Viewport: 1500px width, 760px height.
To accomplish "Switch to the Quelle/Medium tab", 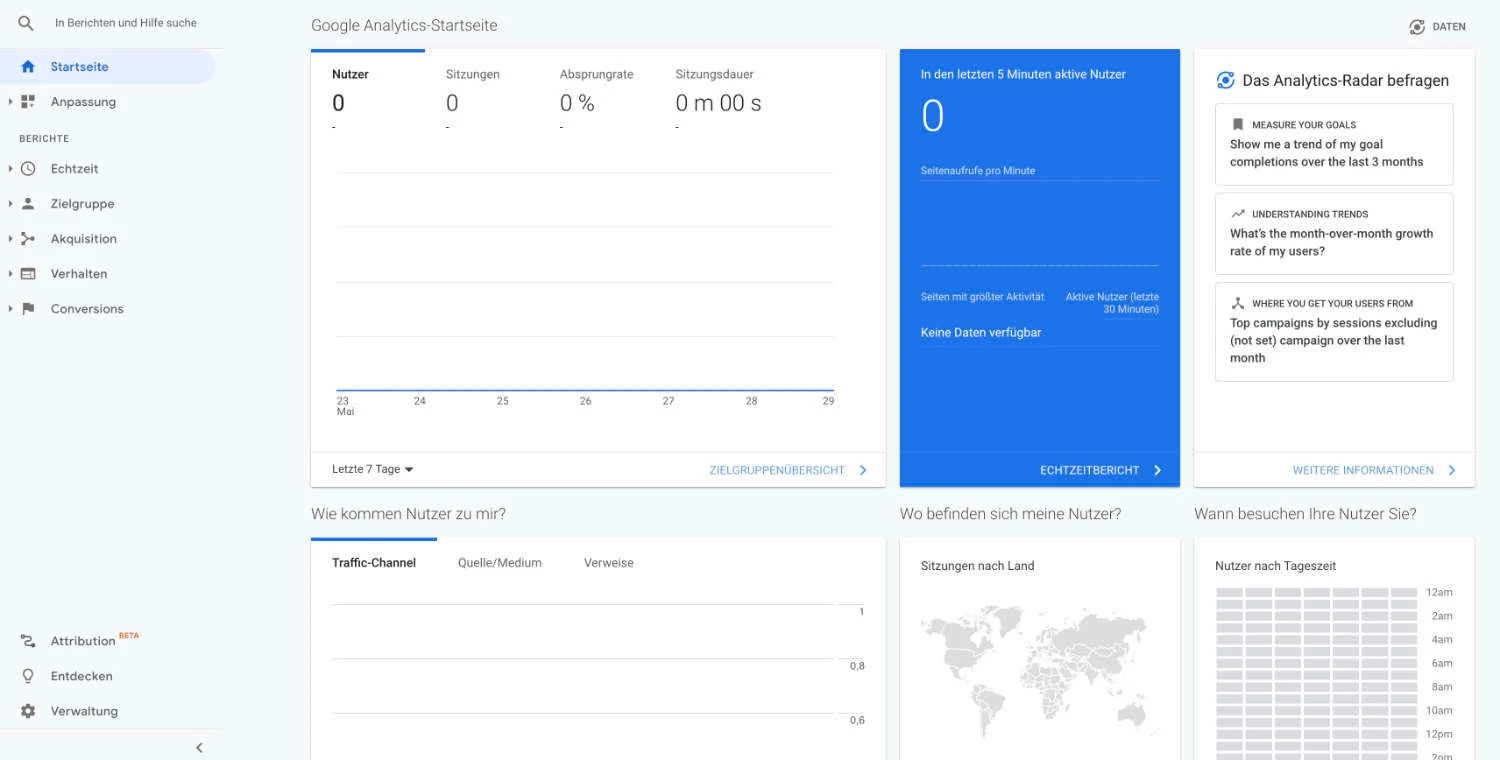I will tap(500, 562).
